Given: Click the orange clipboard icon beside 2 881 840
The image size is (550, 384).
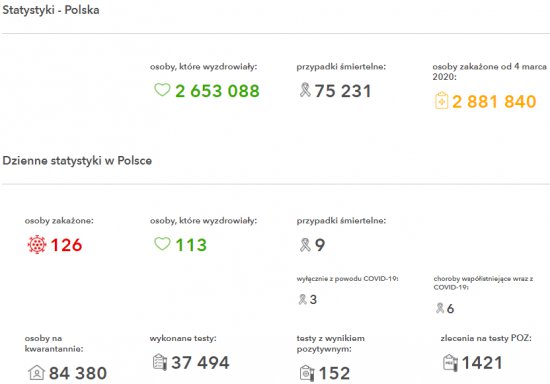Looking at the screenshot, I should pyautogui.click(x=441, y=101).
